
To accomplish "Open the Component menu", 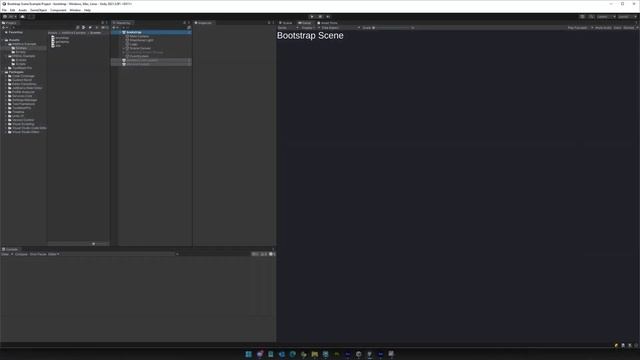I will [x=58, y=10].
